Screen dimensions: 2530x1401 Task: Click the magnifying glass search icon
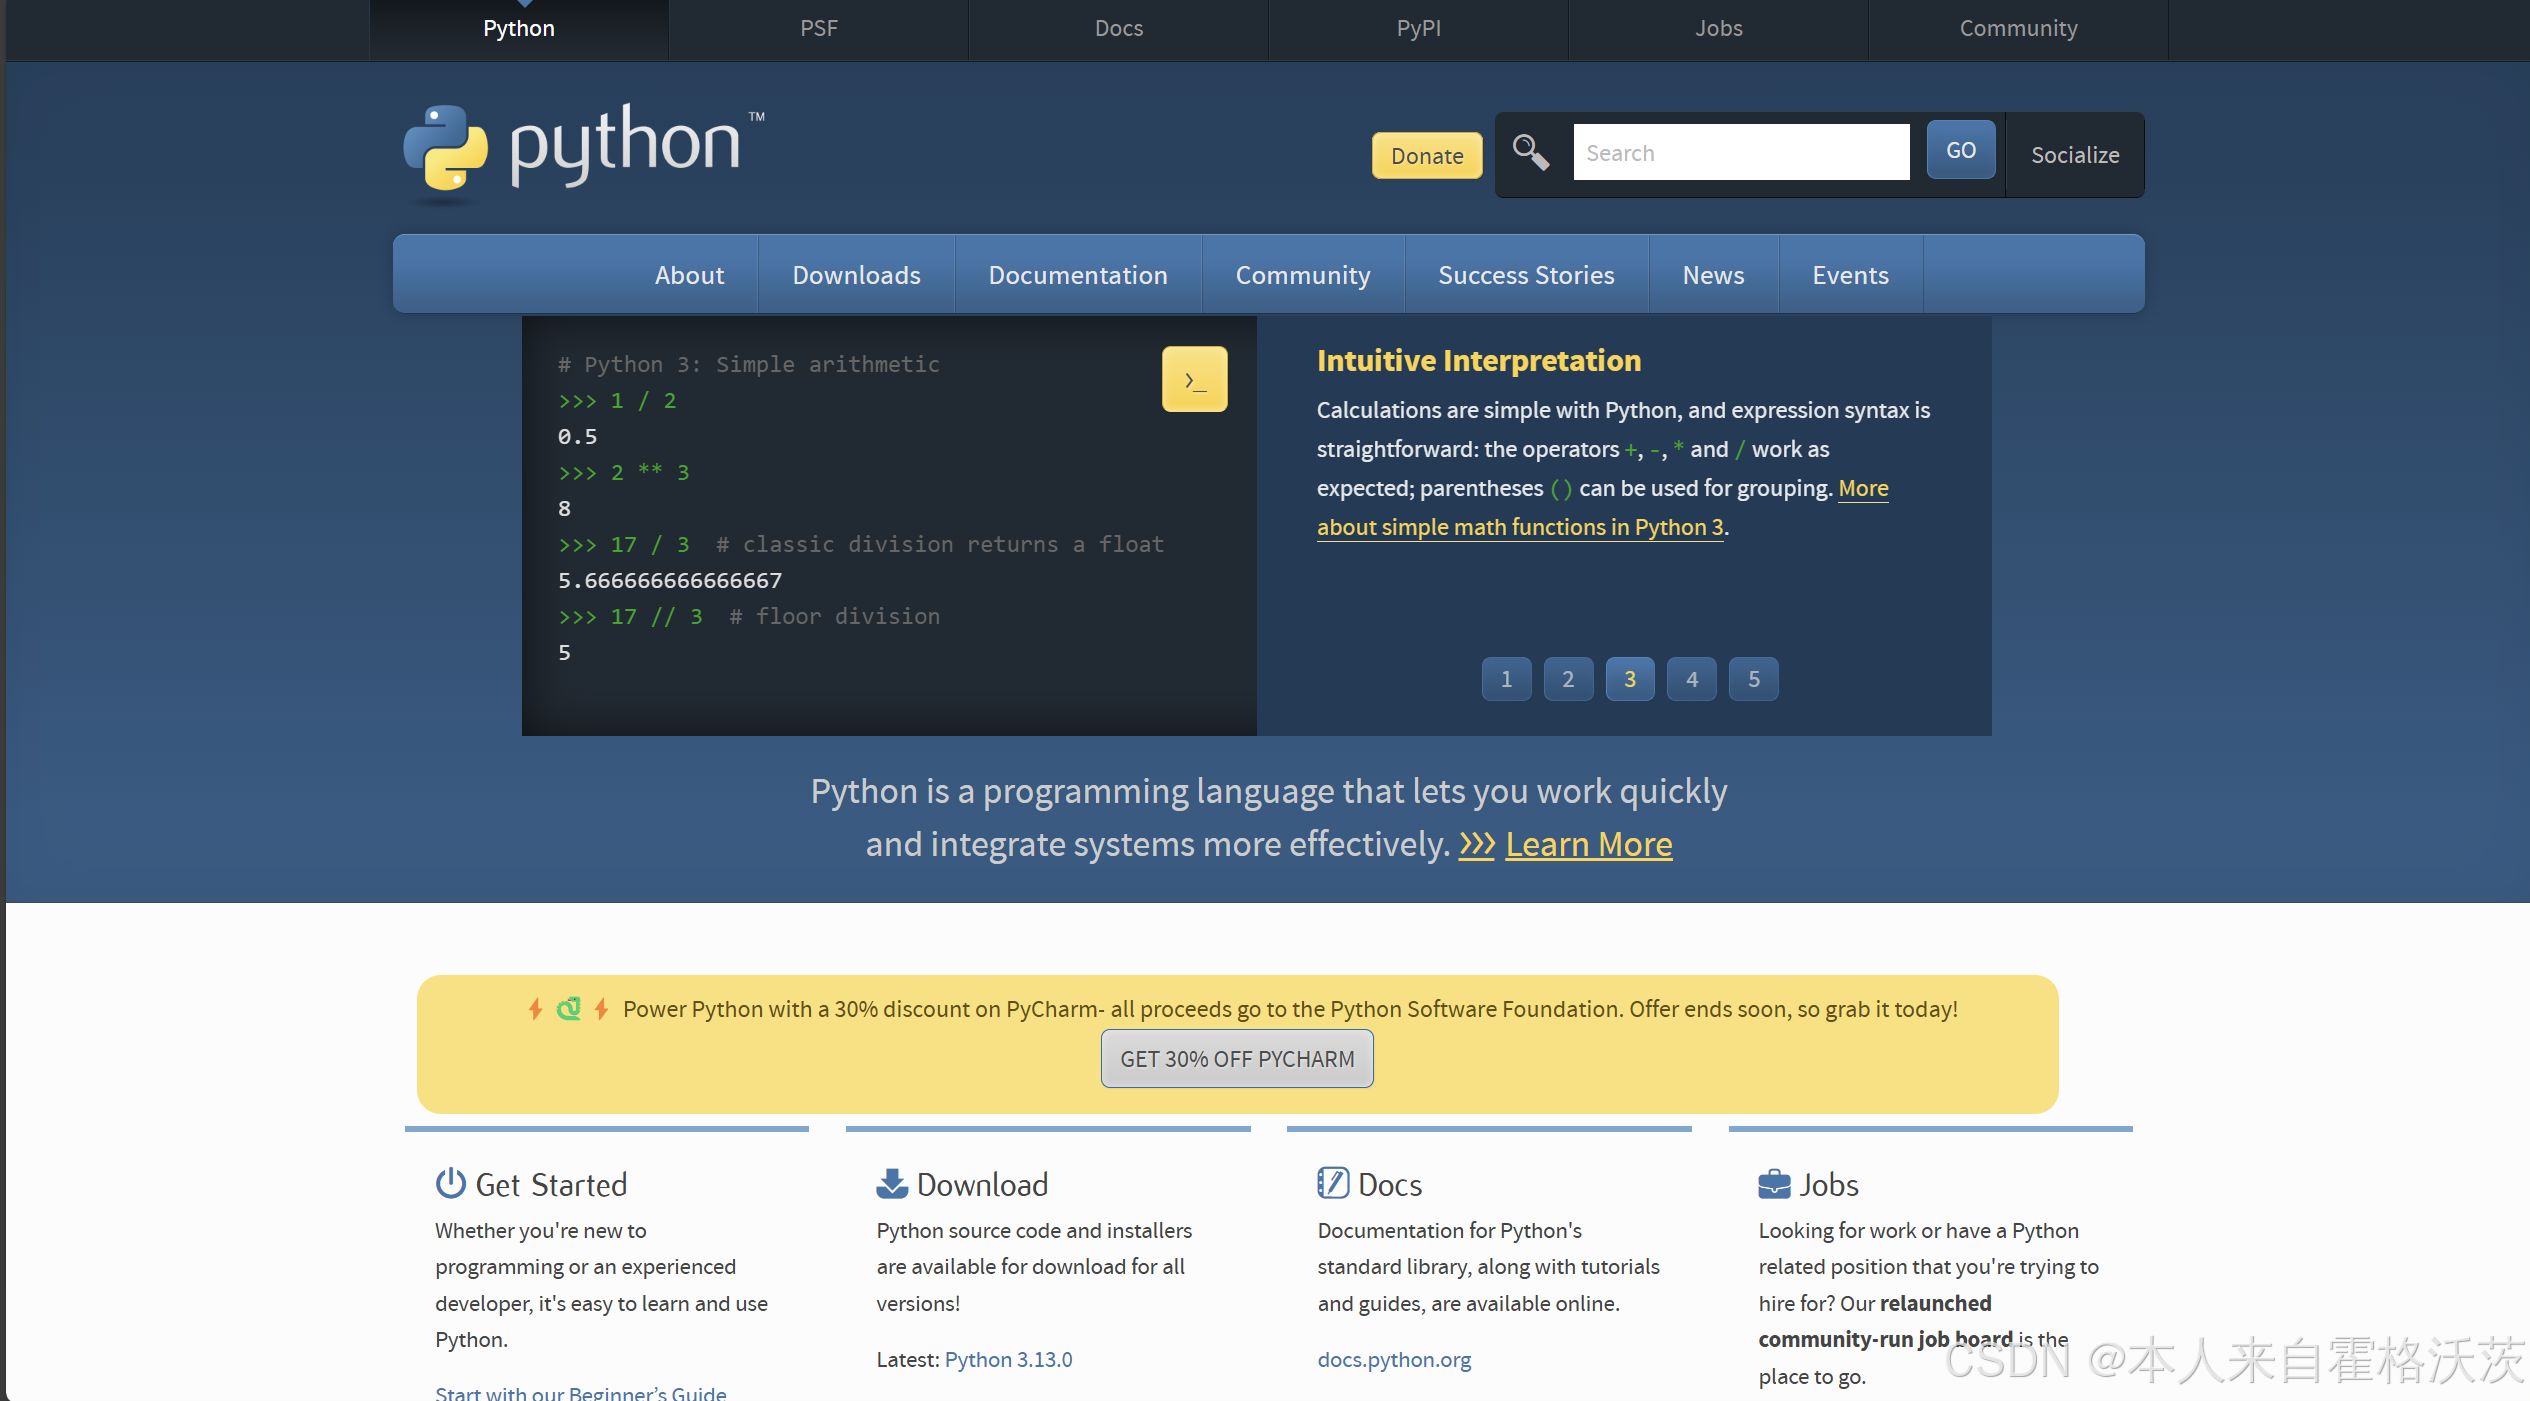(x=1530, y=152)
